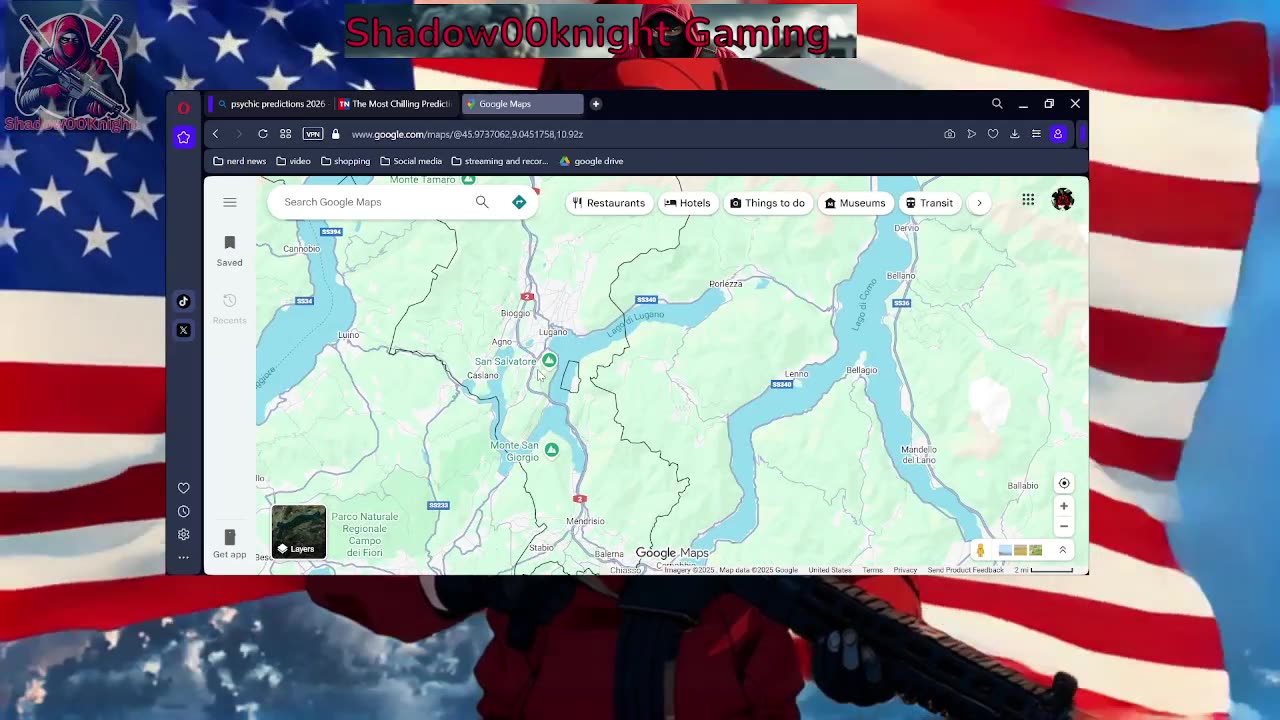Focus the Search Google Maps field

(375, 202)
